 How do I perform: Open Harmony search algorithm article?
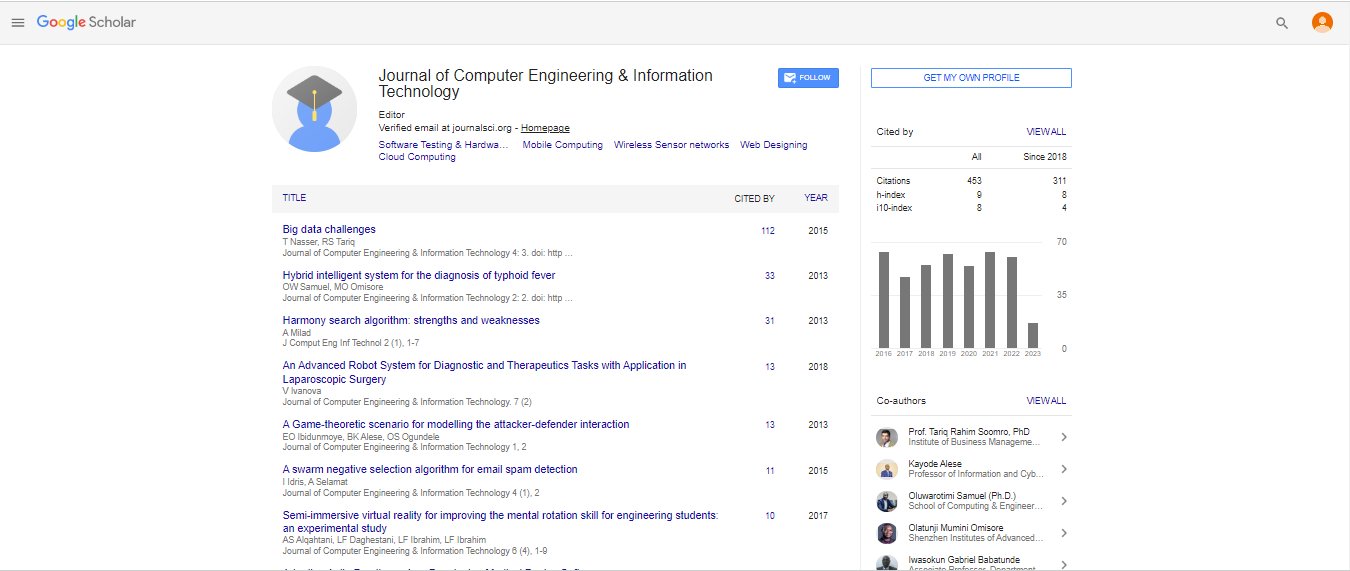(x=411, y=321)
